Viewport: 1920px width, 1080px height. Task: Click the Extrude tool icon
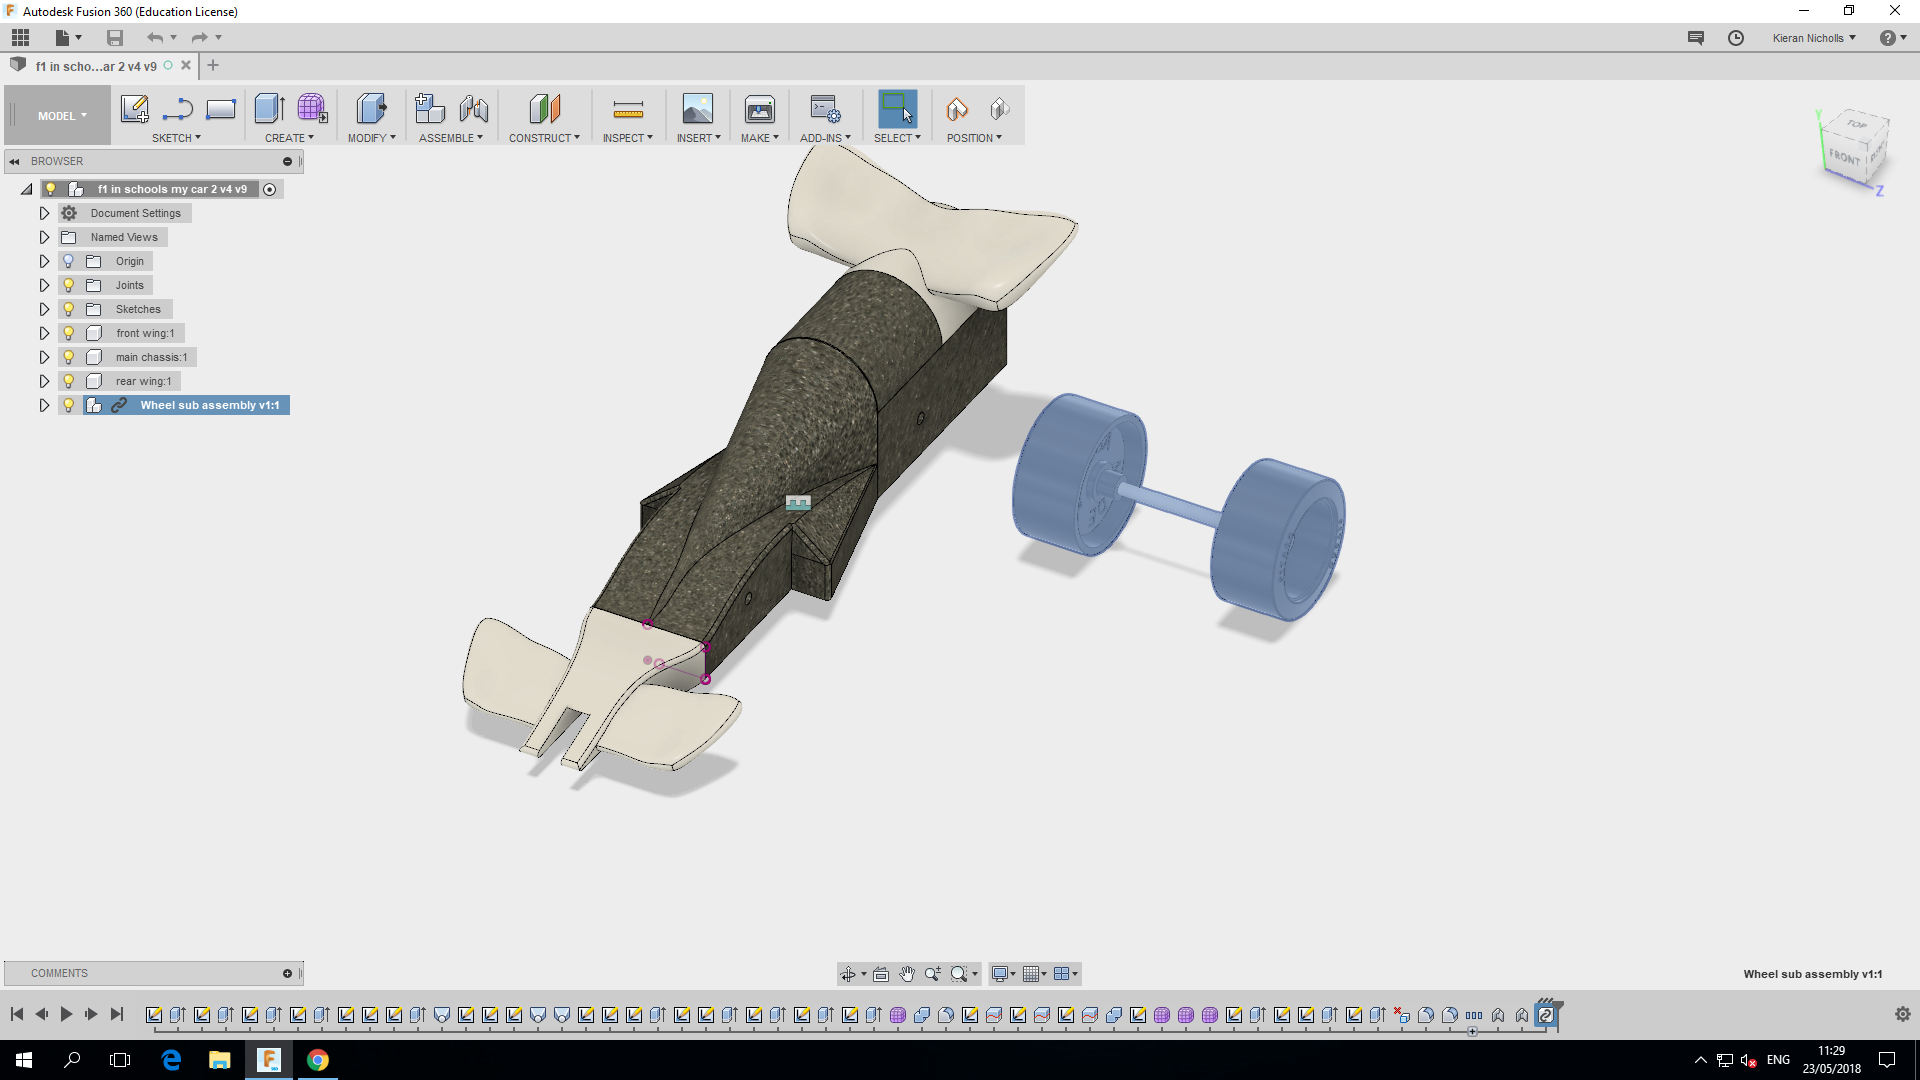269,109
